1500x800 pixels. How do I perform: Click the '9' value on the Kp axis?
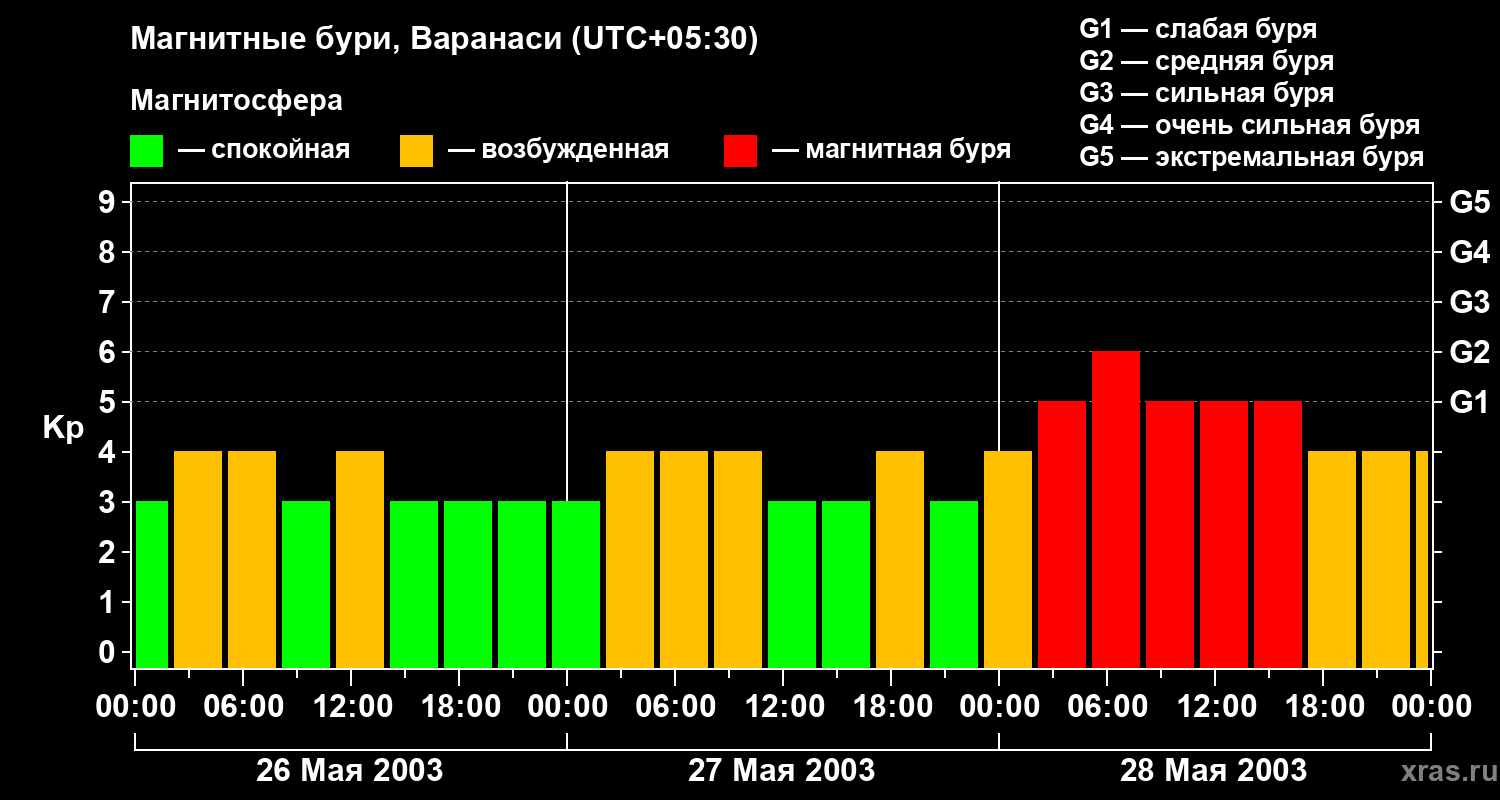pyautogui.click(x=108, y=202)
